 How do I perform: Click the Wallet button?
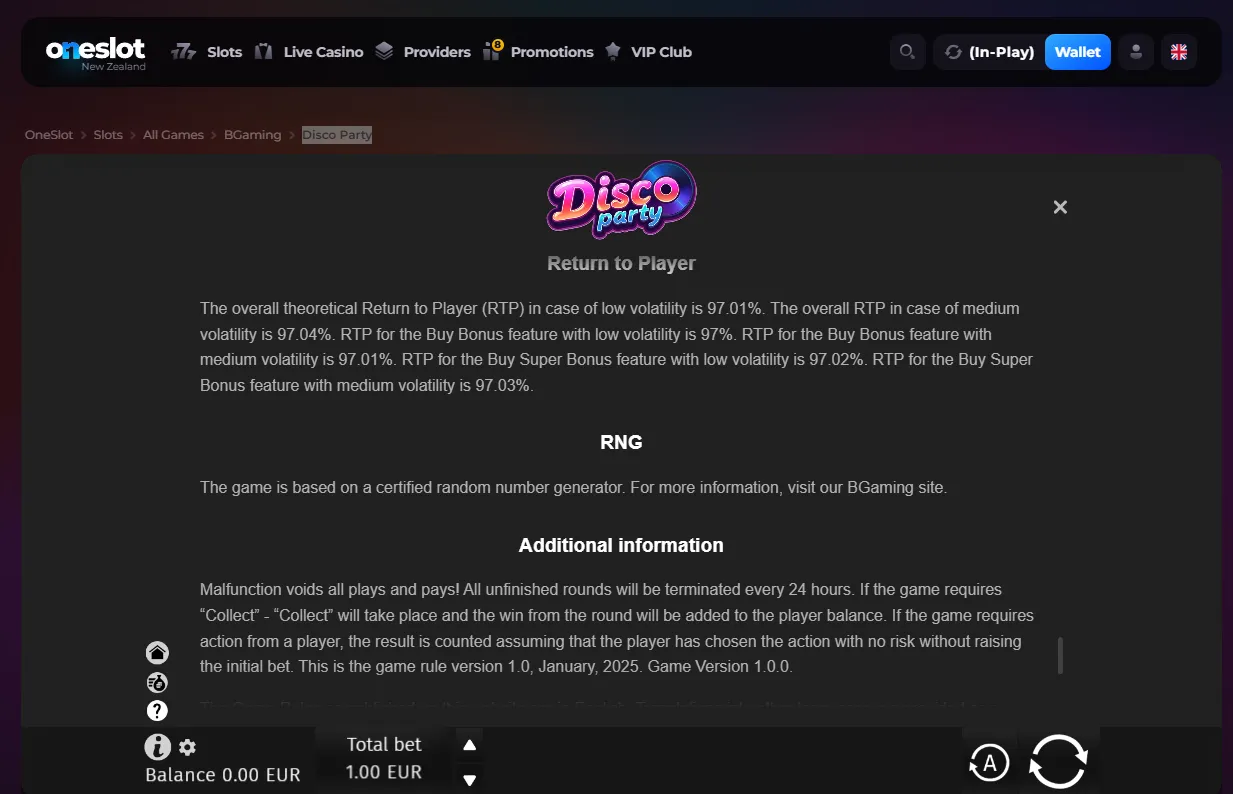(1078, 52)
